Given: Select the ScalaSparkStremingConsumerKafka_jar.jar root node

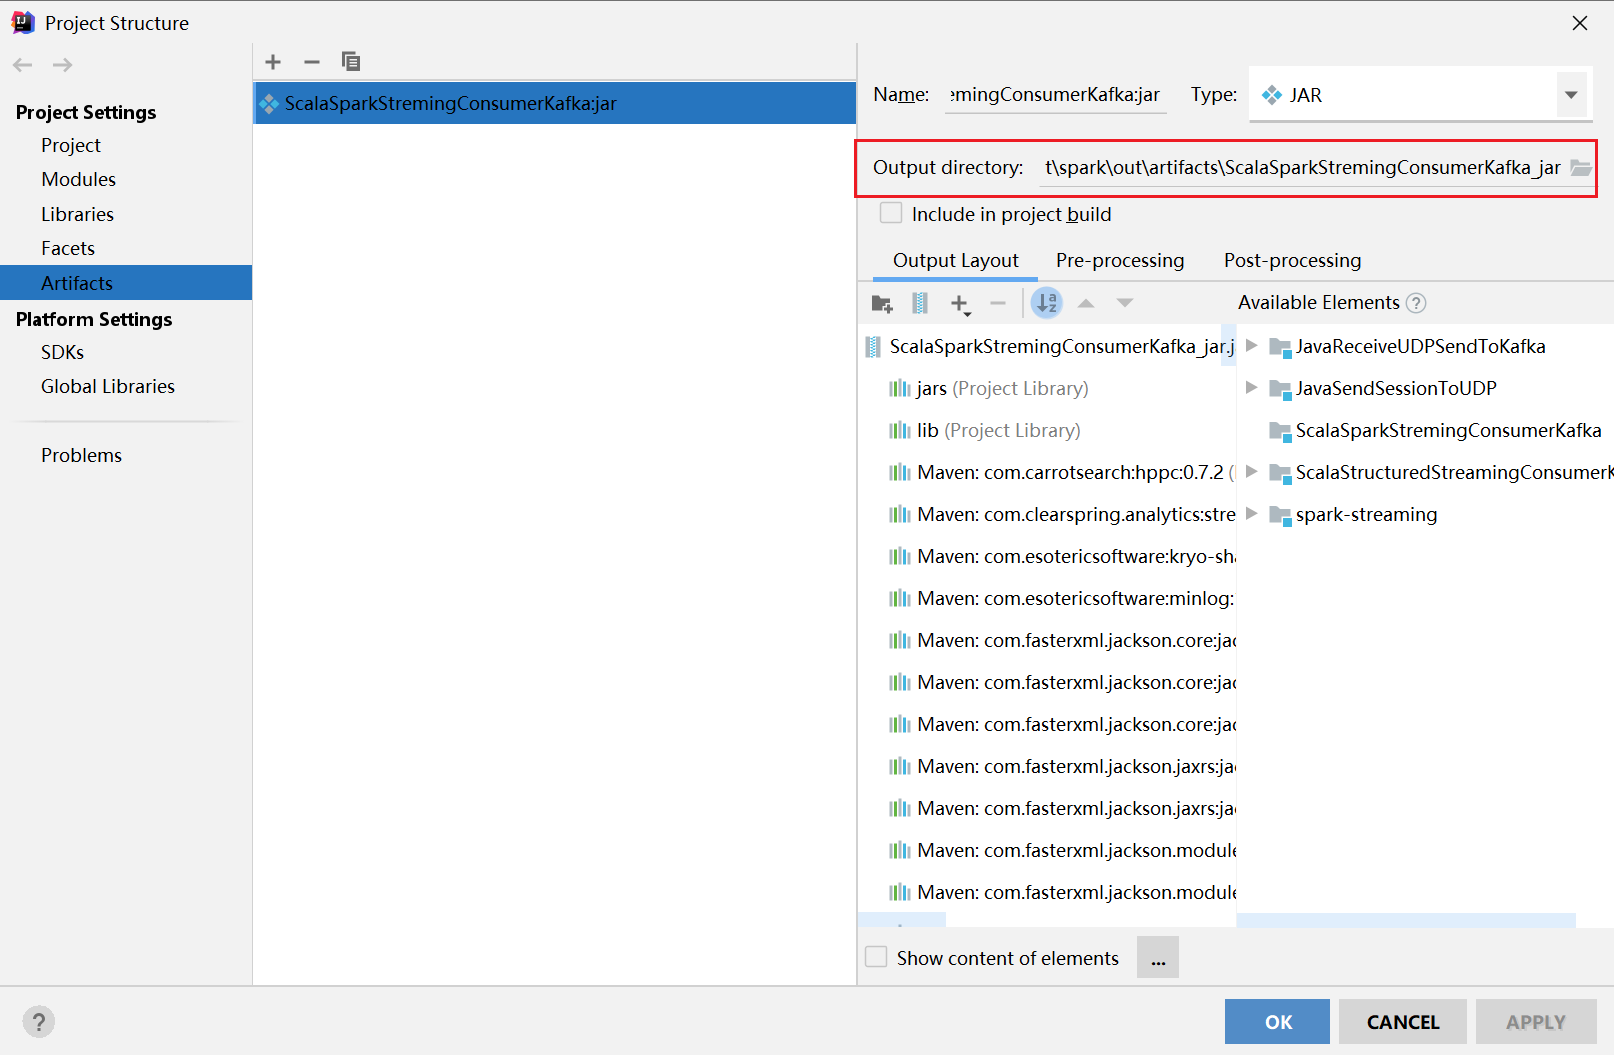Looking at the screenshot, I should 1050,346.
